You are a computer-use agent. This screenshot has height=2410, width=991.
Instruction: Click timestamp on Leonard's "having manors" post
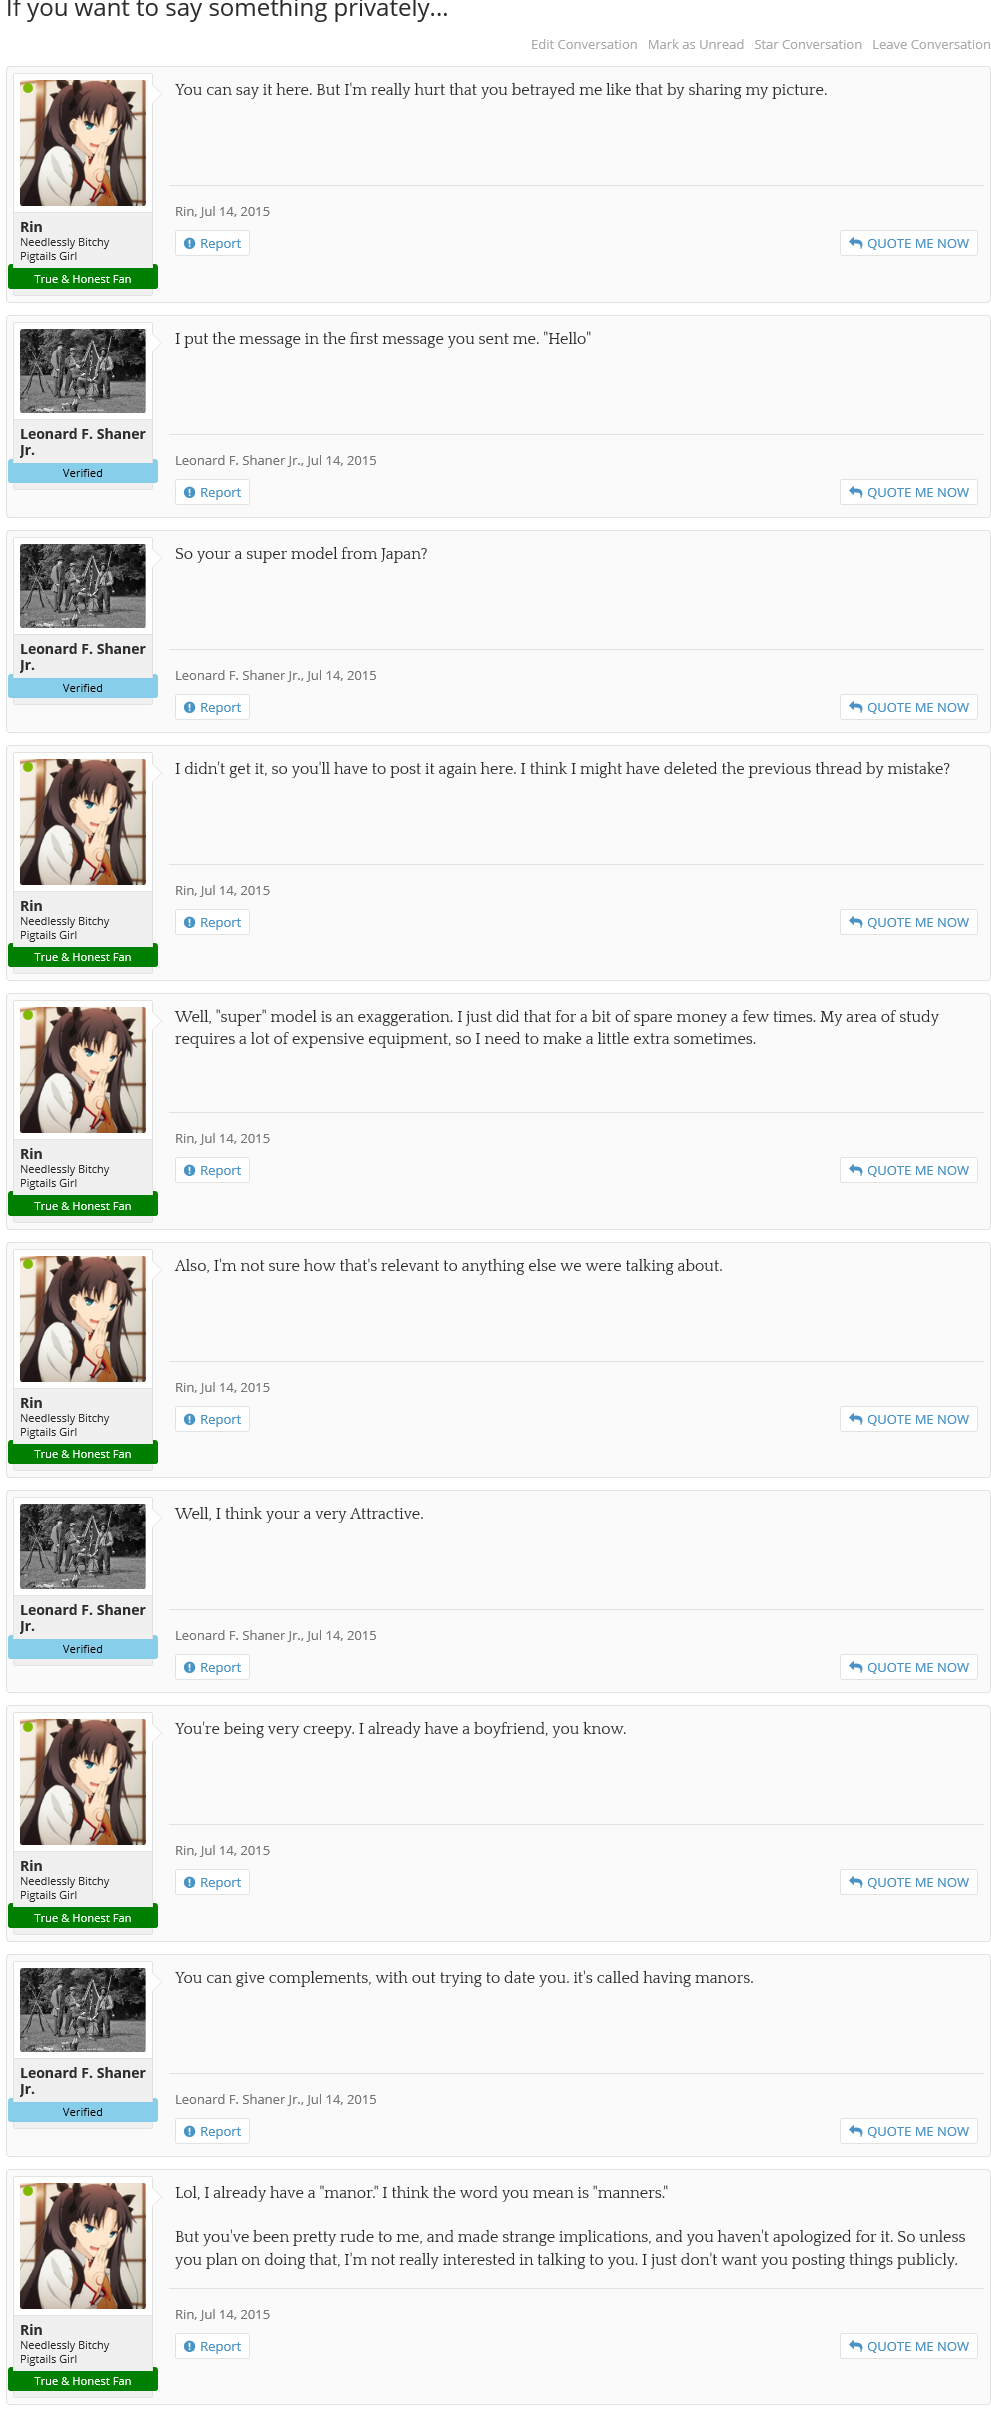(x=342, y=2099)
